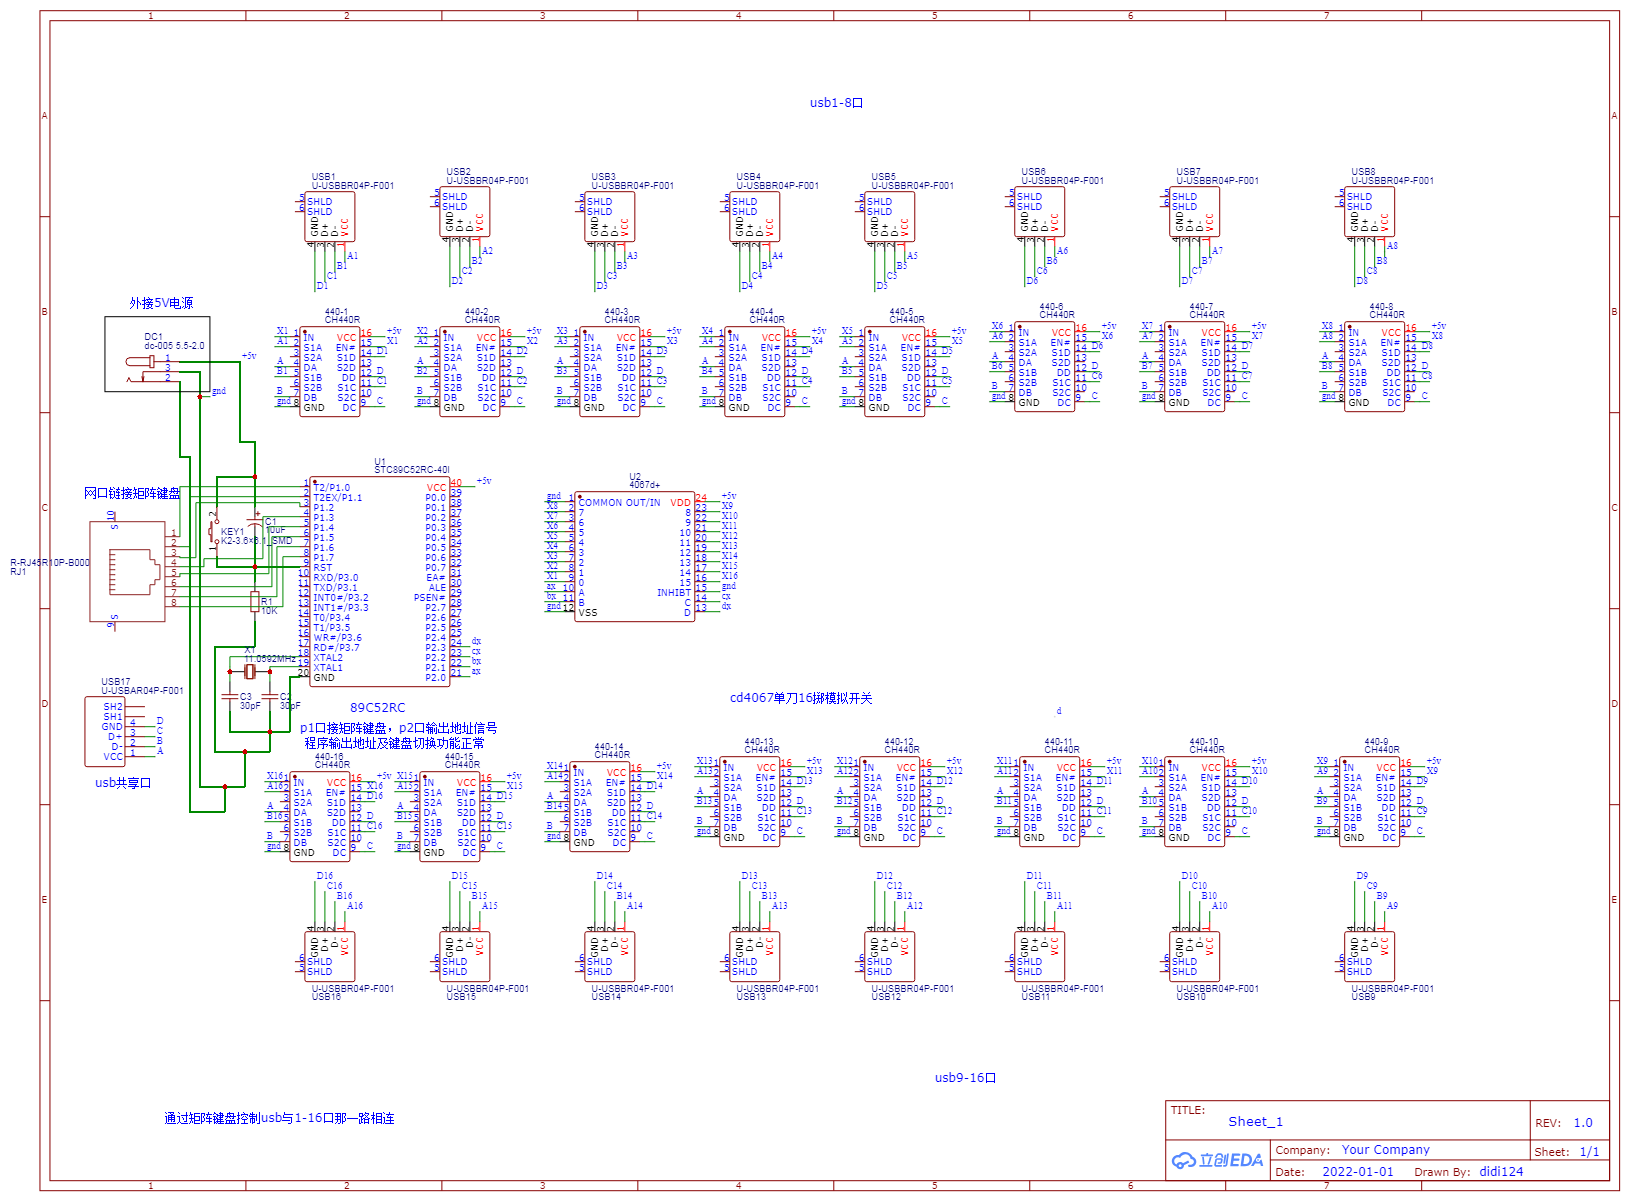
Task: Select the 440-6 CH440R switch chip
Action: click(1045, 366)
